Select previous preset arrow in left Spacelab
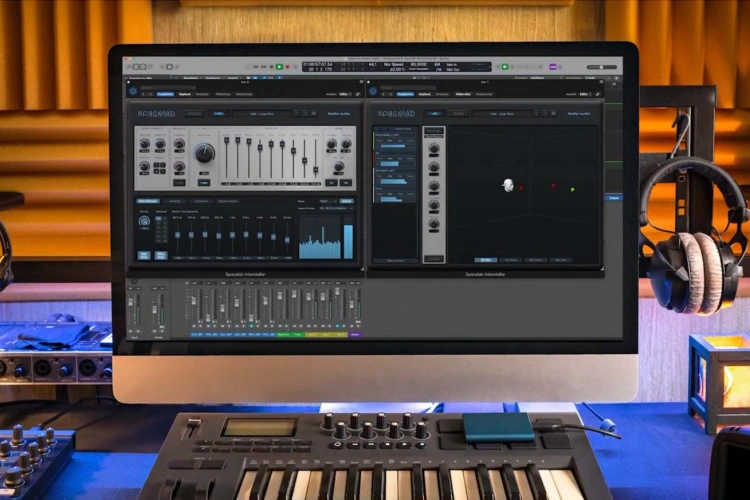 (297, 113)
